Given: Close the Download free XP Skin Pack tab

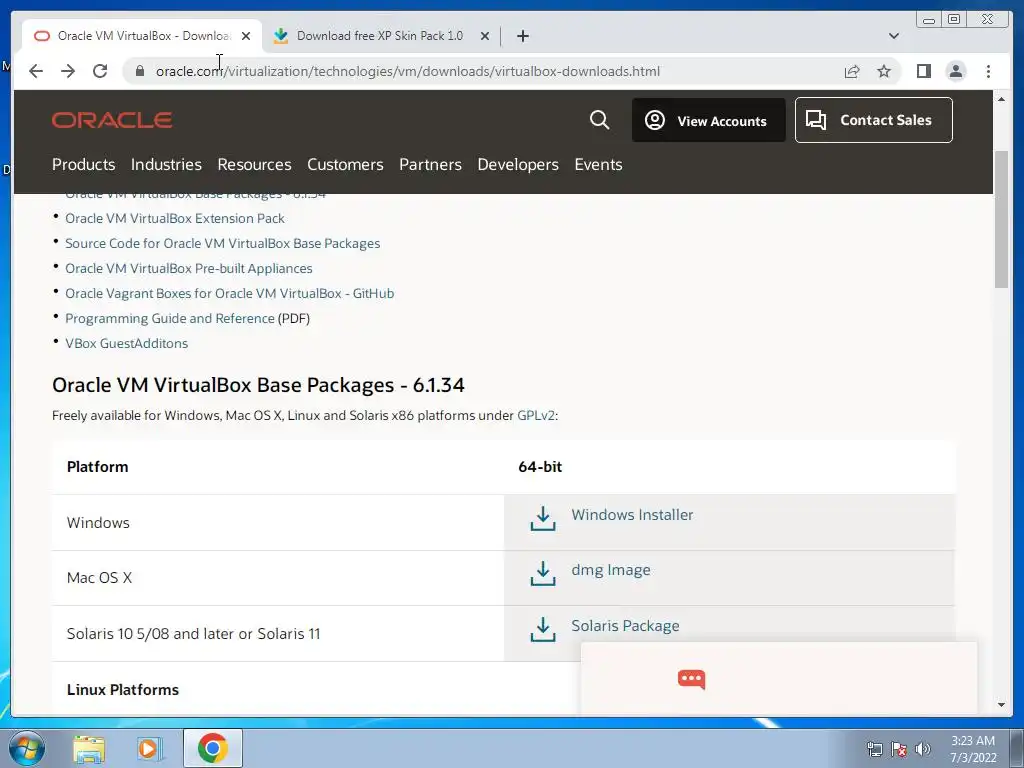Looking at the screenshot, I should [x=485, y=36].
